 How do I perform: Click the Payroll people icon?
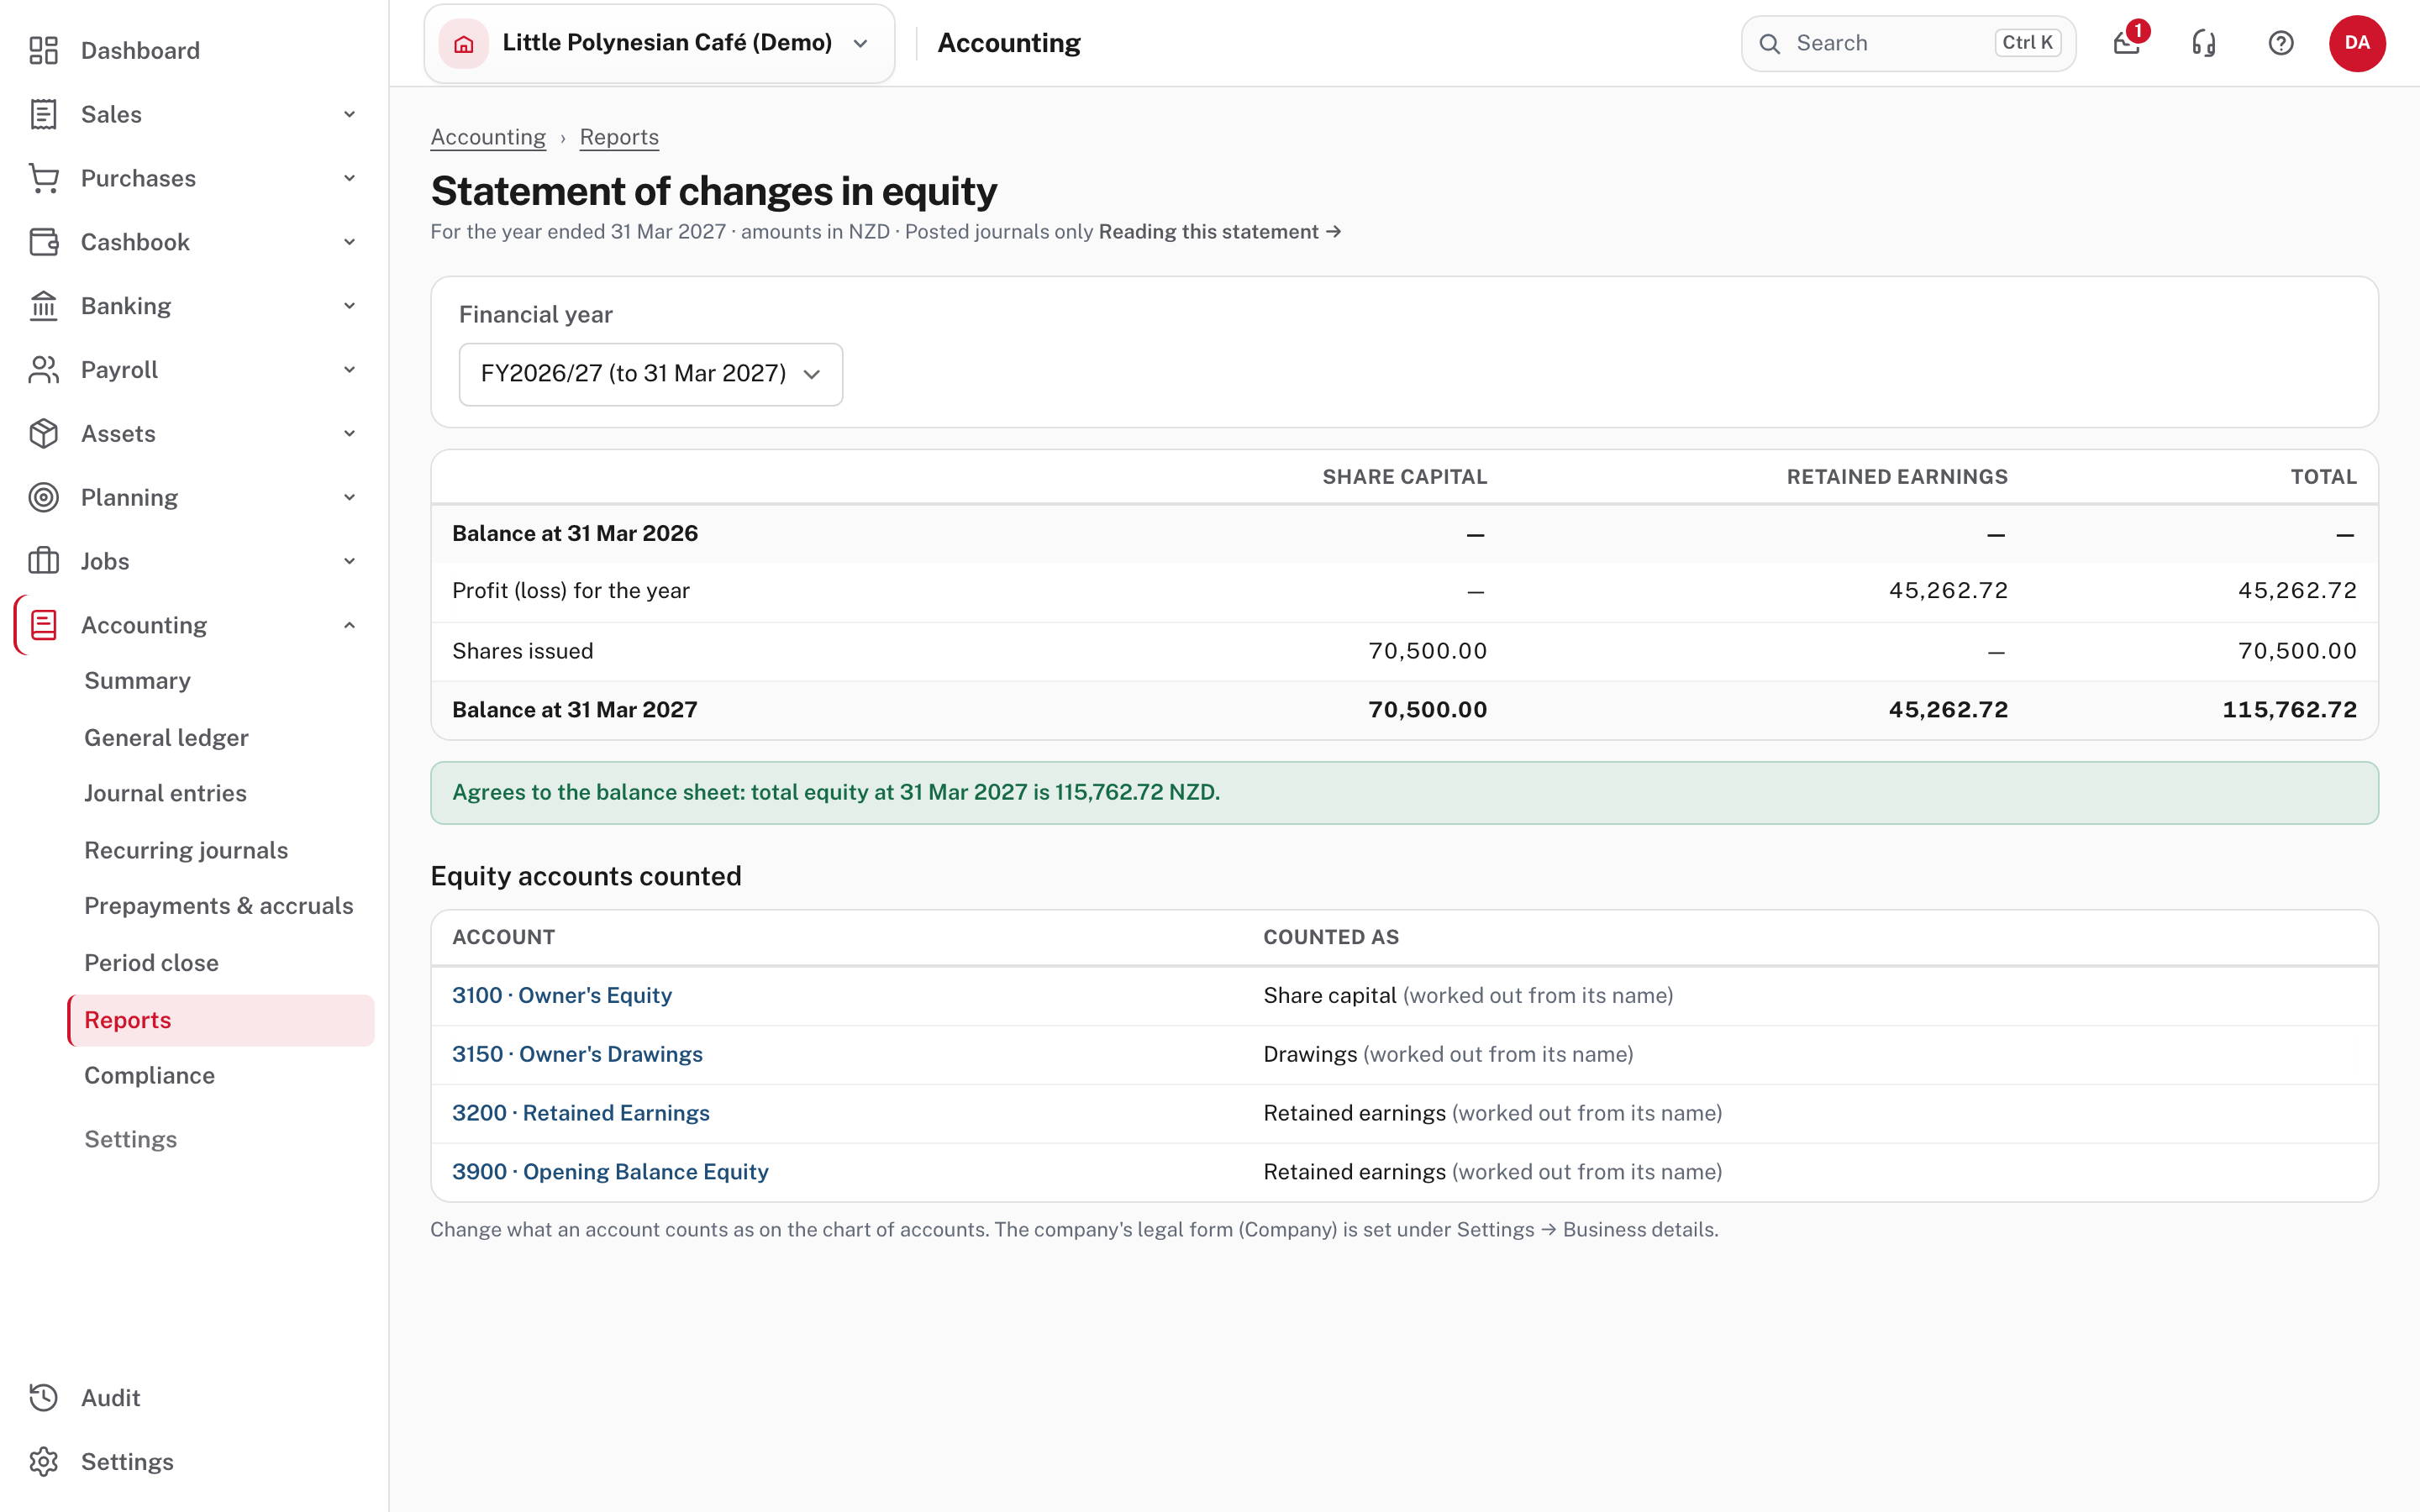pyautogui.click(x=43, y=370)
